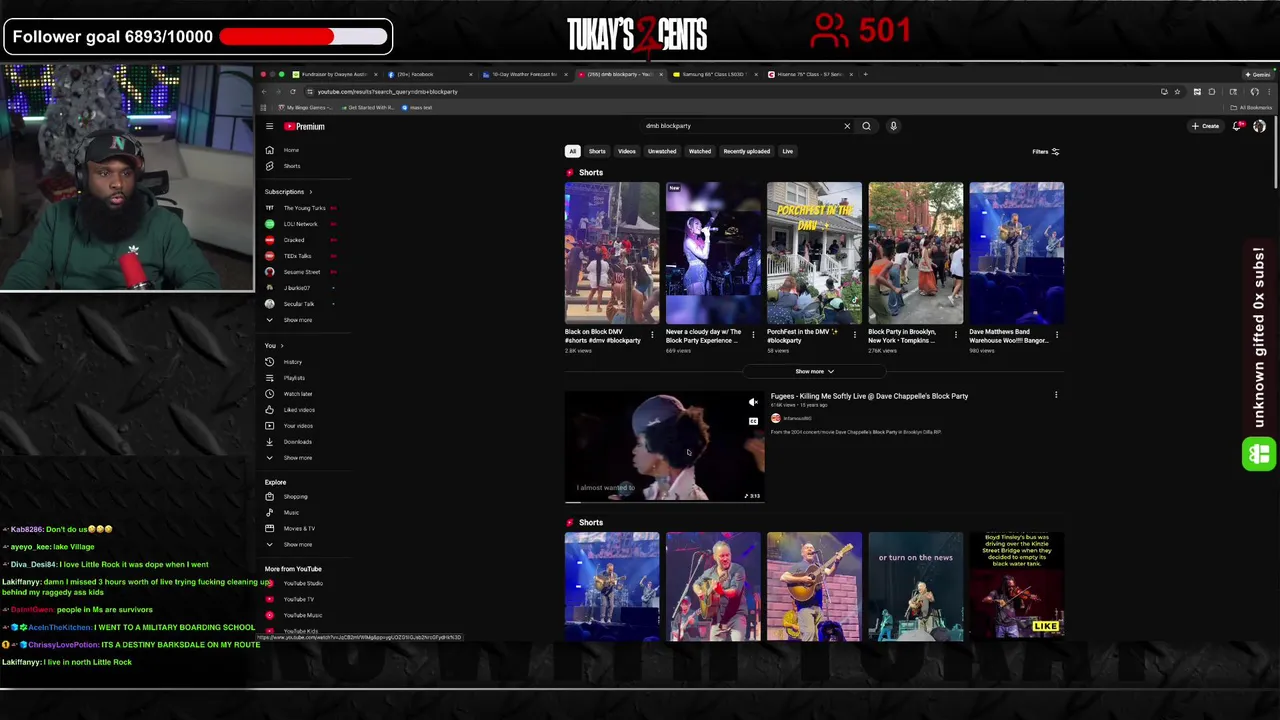This screenshot has width=1280, height=720.
Task: Select the Watched filter chip
Action: 700,151
